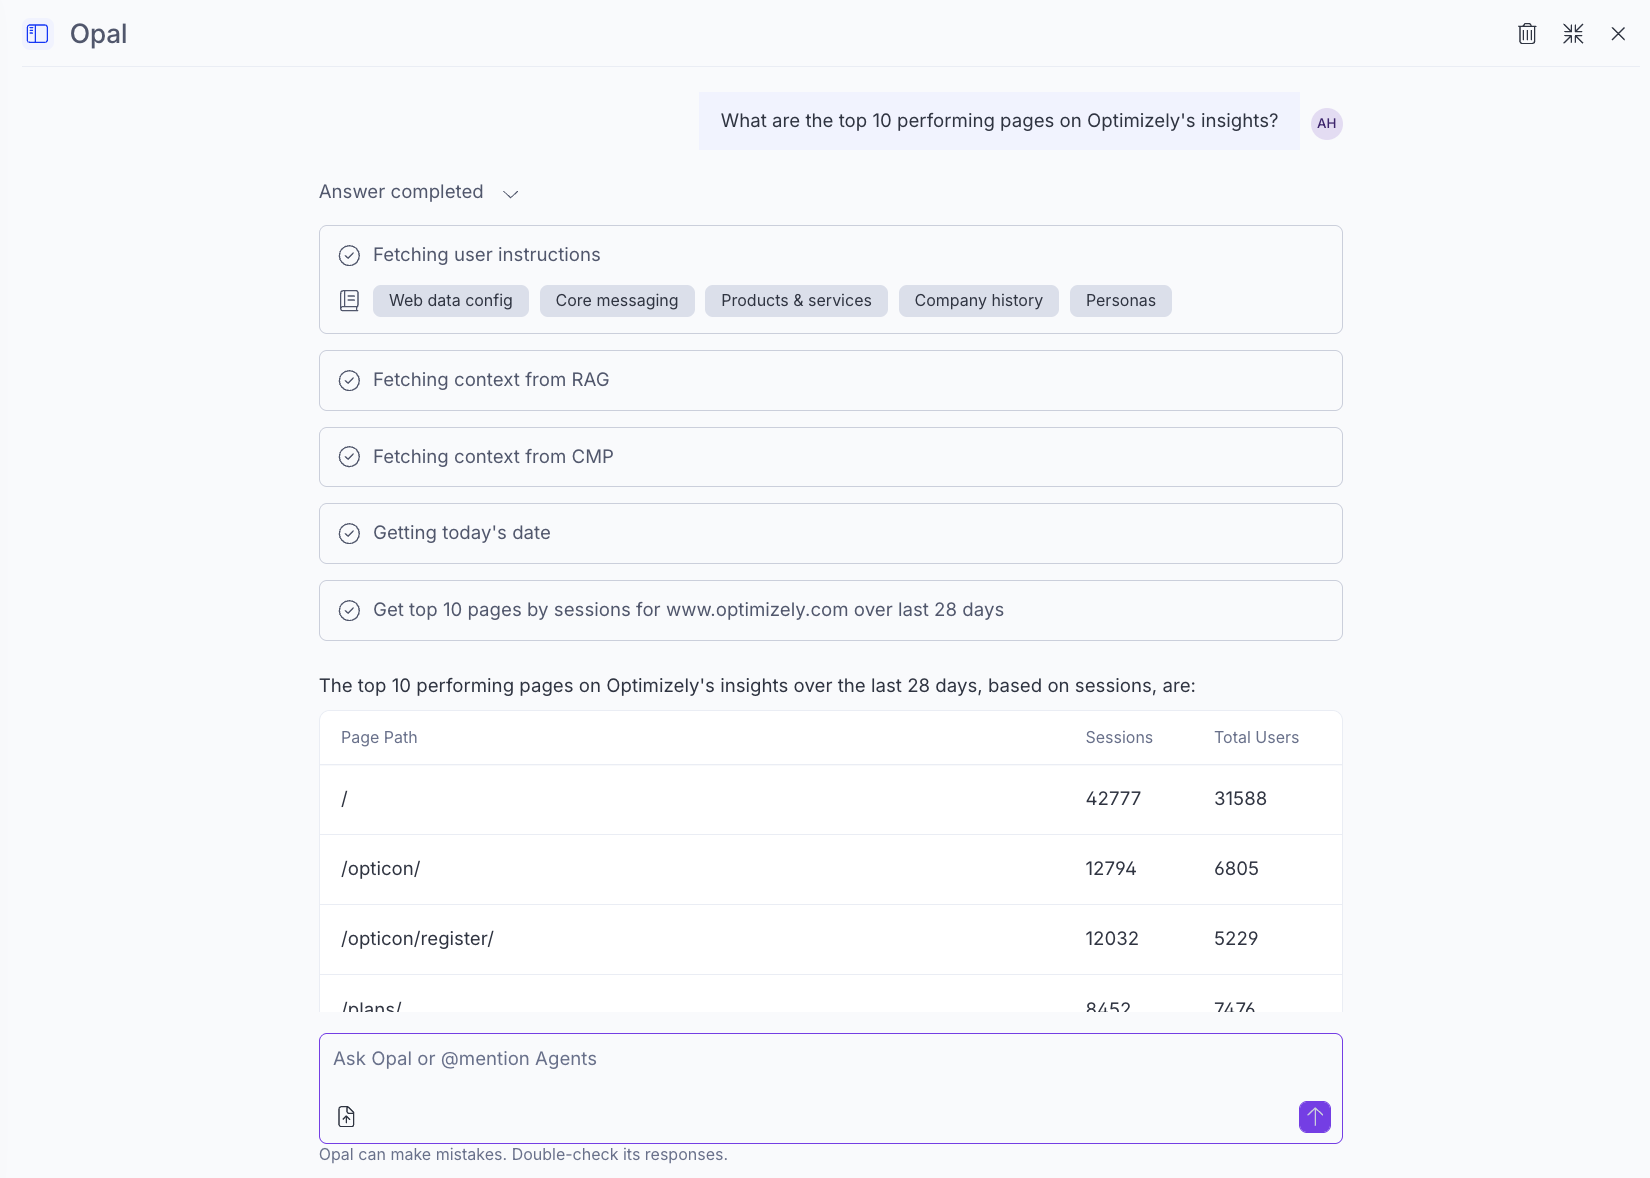Select sessions value 42777
This screenshot has width=1650, height=1178.
click(x=1113, y=799)
